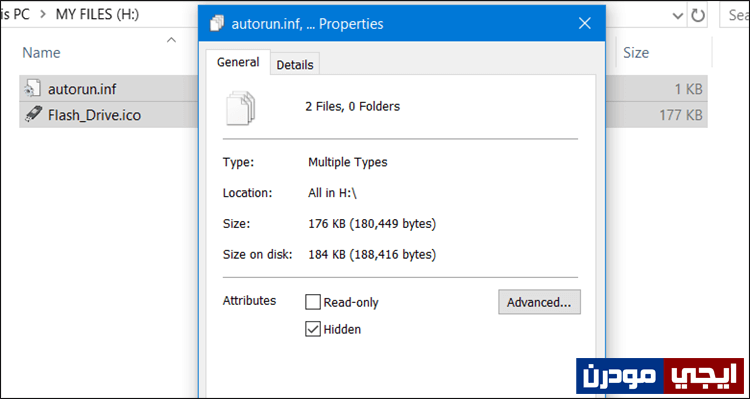
Task: Enable the Read-only attribute checkbox
Action: (313, 302)
